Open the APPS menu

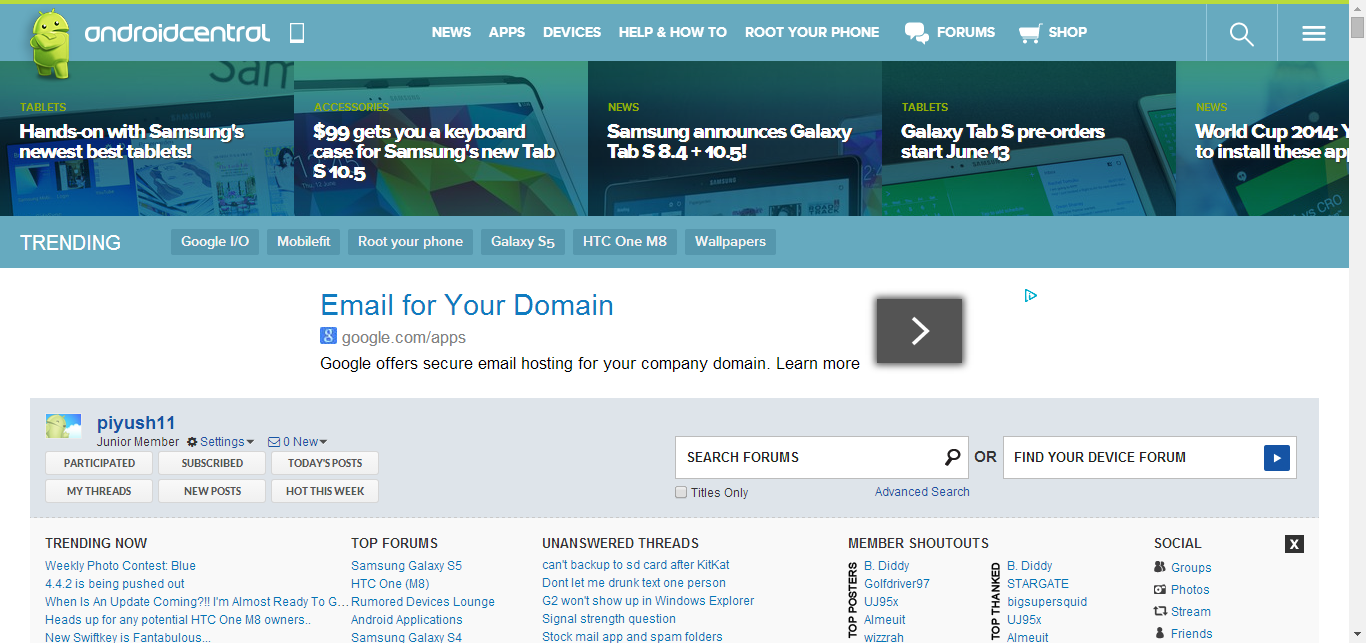pos(507,32)
